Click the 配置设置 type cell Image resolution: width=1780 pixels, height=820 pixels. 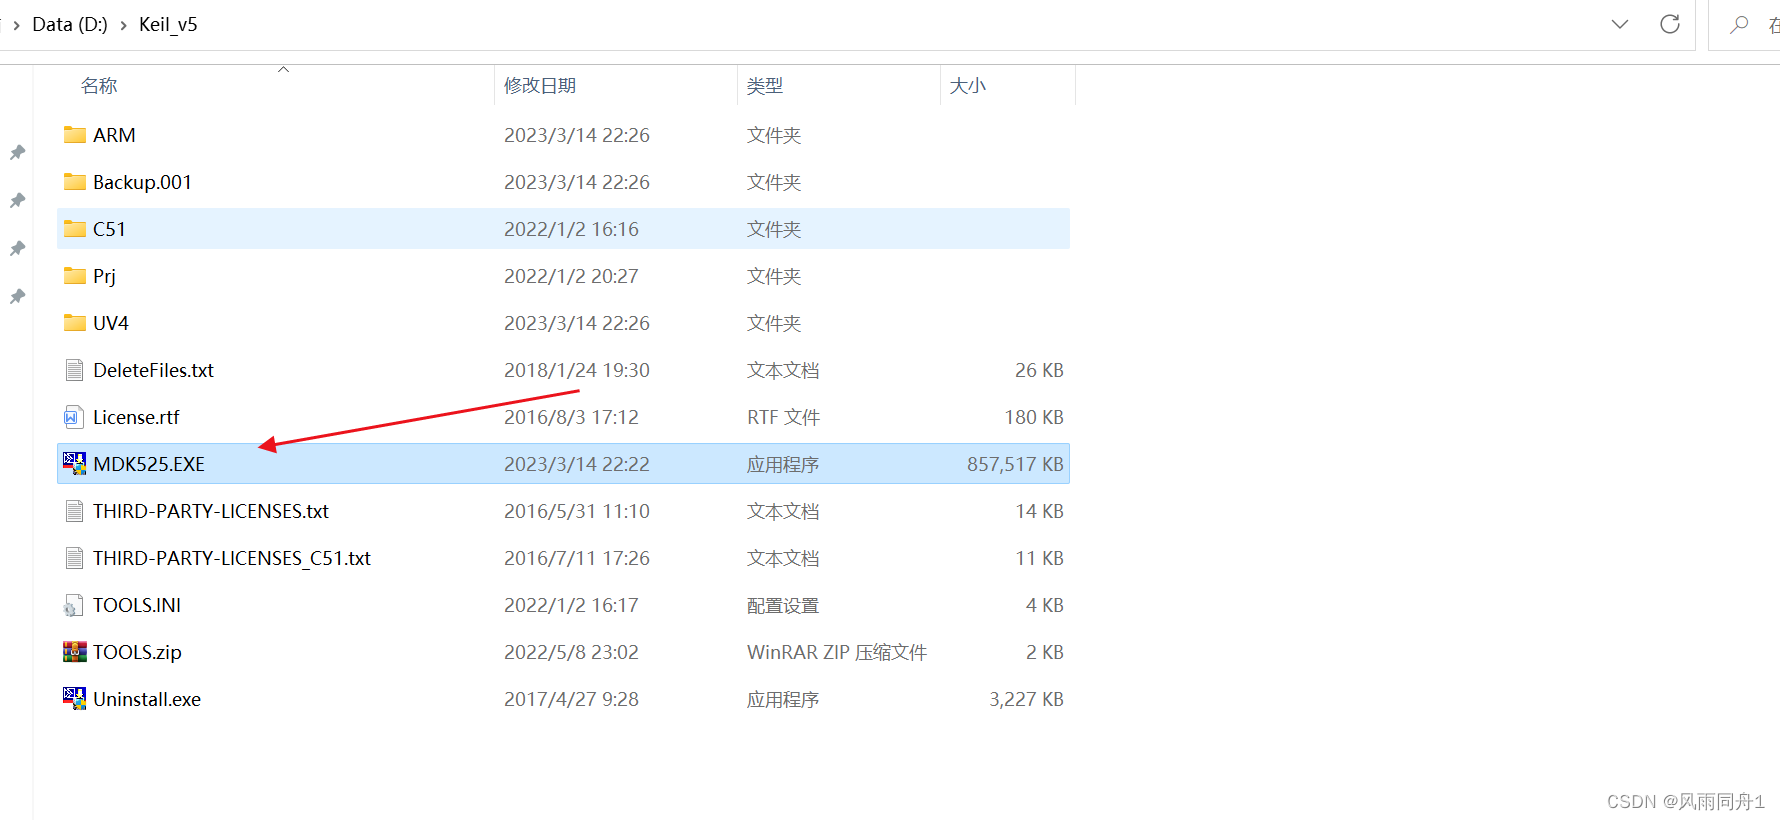coord(783,605)
